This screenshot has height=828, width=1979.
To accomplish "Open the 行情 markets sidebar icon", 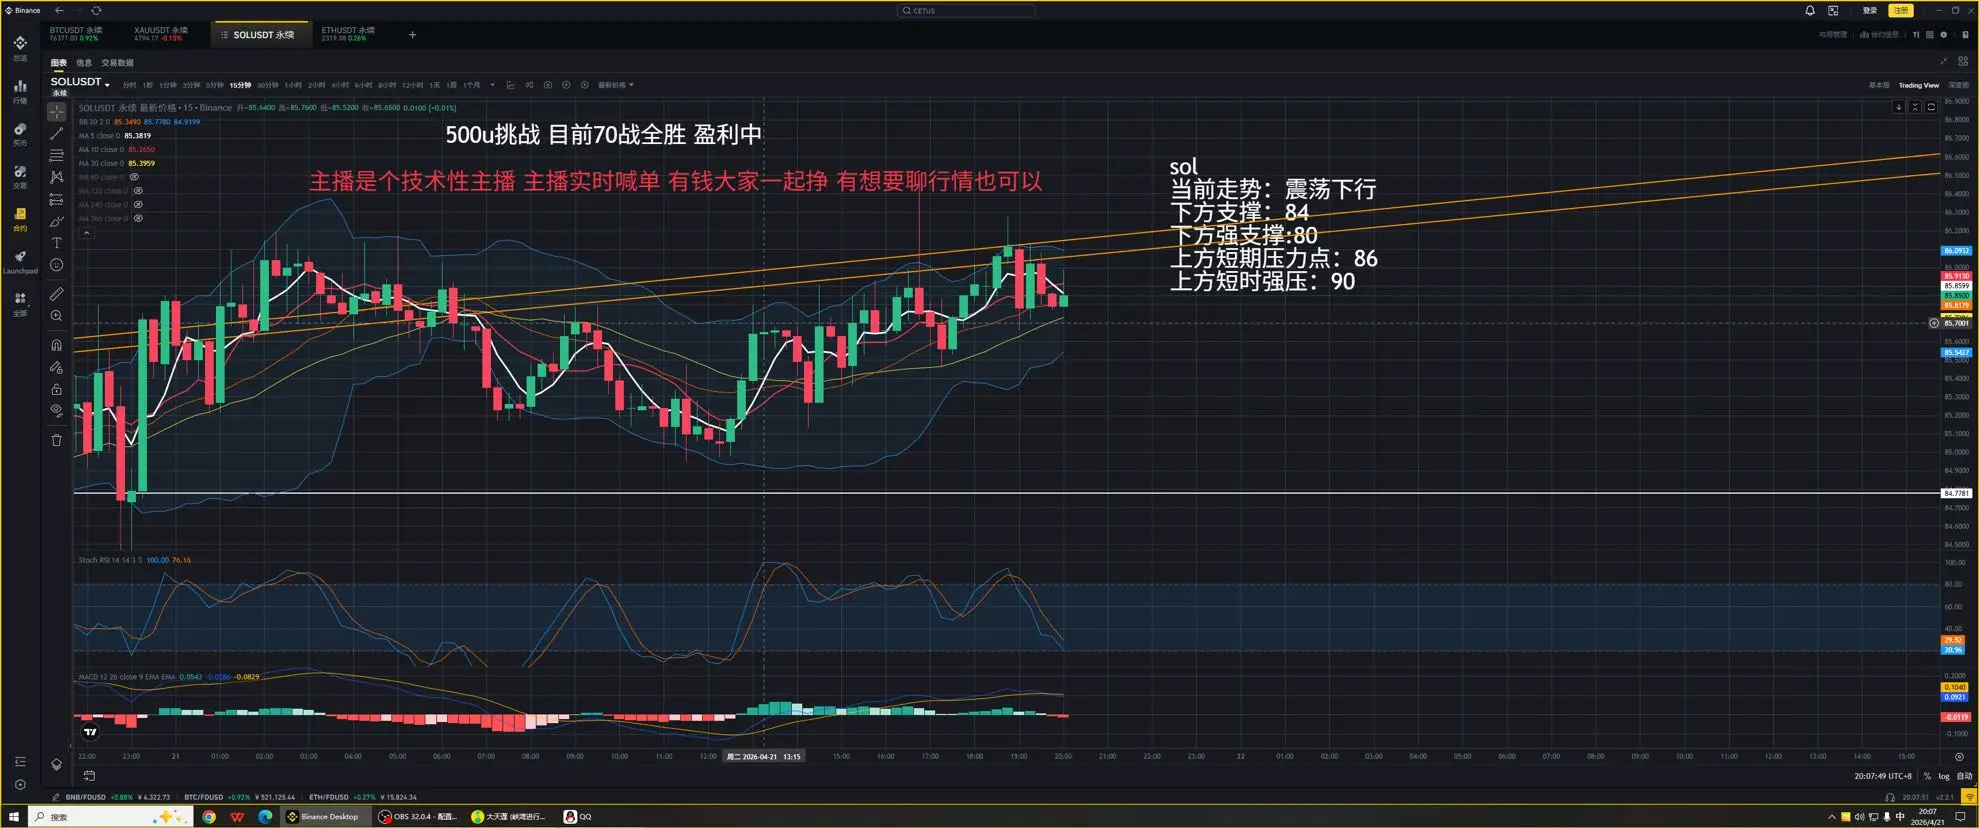I will pyautogui.click(x=20, y=90).
